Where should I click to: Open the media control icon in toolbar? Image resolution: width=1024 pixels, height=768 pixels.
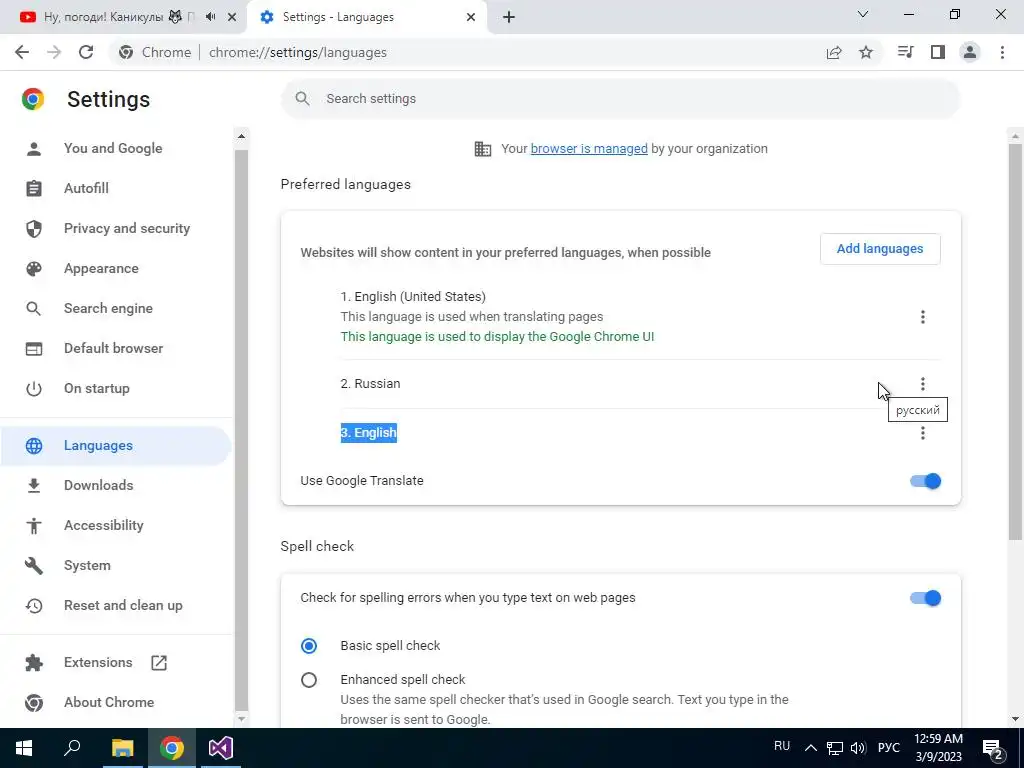(x=906, y=52)
